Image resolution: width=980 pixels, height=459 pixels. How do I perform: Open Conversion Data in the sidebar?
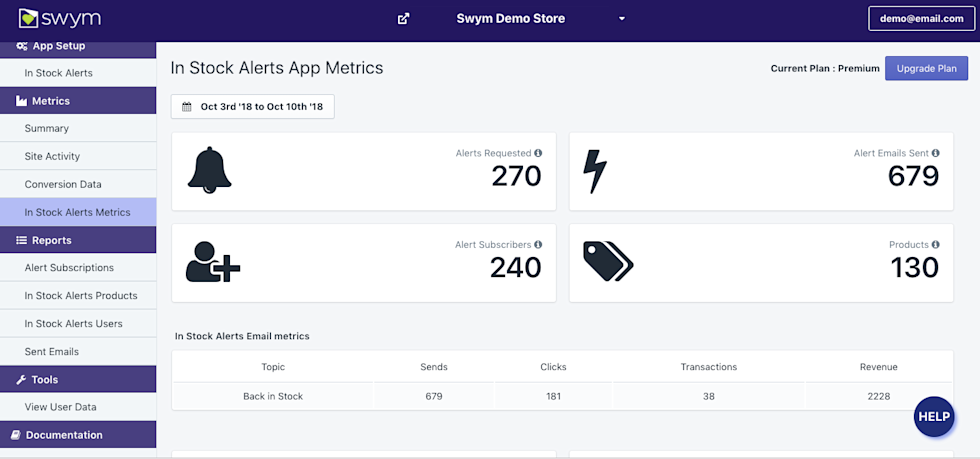[63, 184]
